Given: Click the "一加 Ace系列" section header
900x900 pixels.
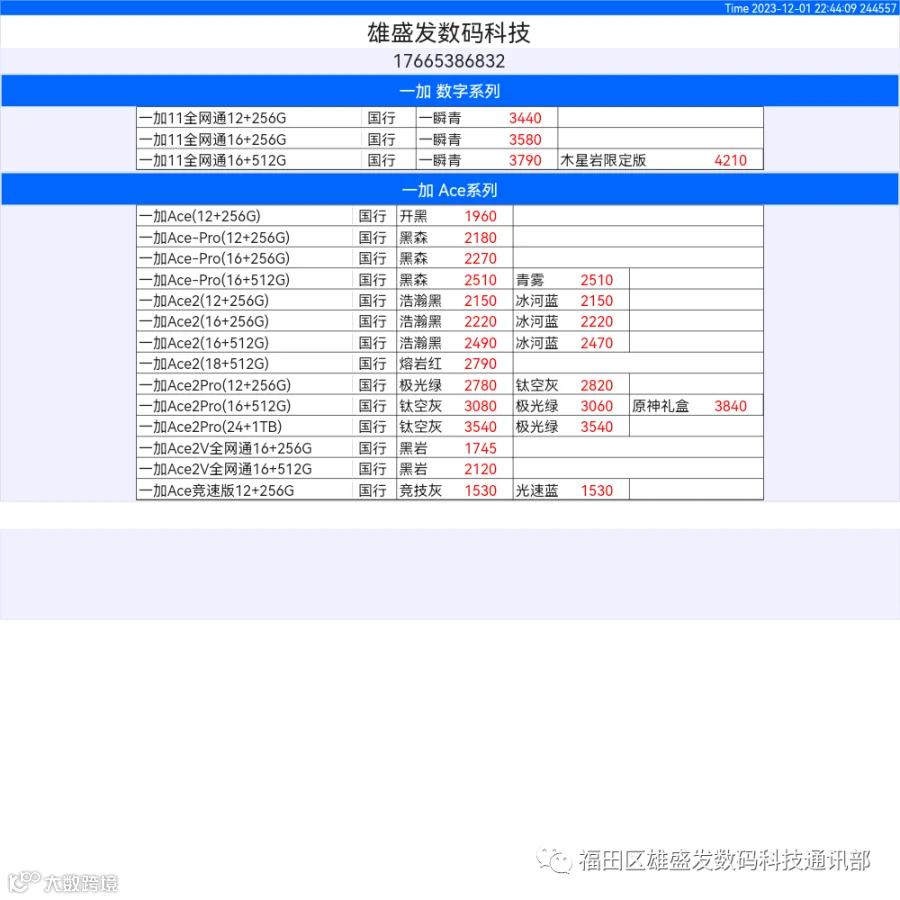Looking at the screenshot, I should 449,190.
